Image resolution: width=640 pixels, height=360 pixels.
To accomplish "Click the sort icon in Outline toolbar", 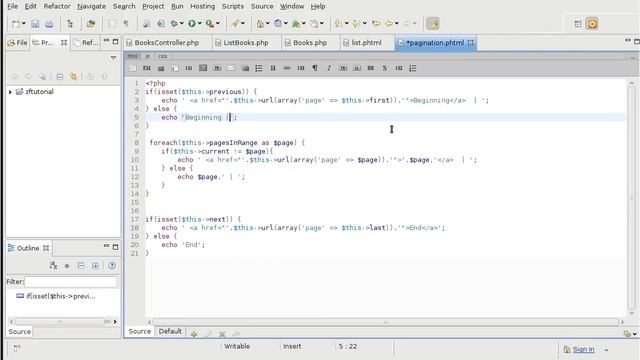I will click(x=53, y=266).
